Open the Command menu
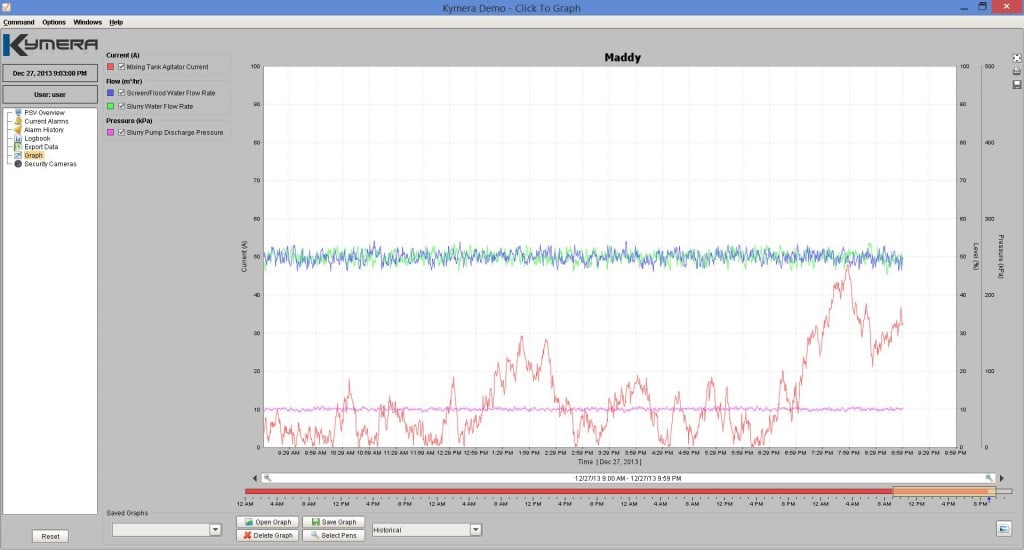 (x=19, y=22)
